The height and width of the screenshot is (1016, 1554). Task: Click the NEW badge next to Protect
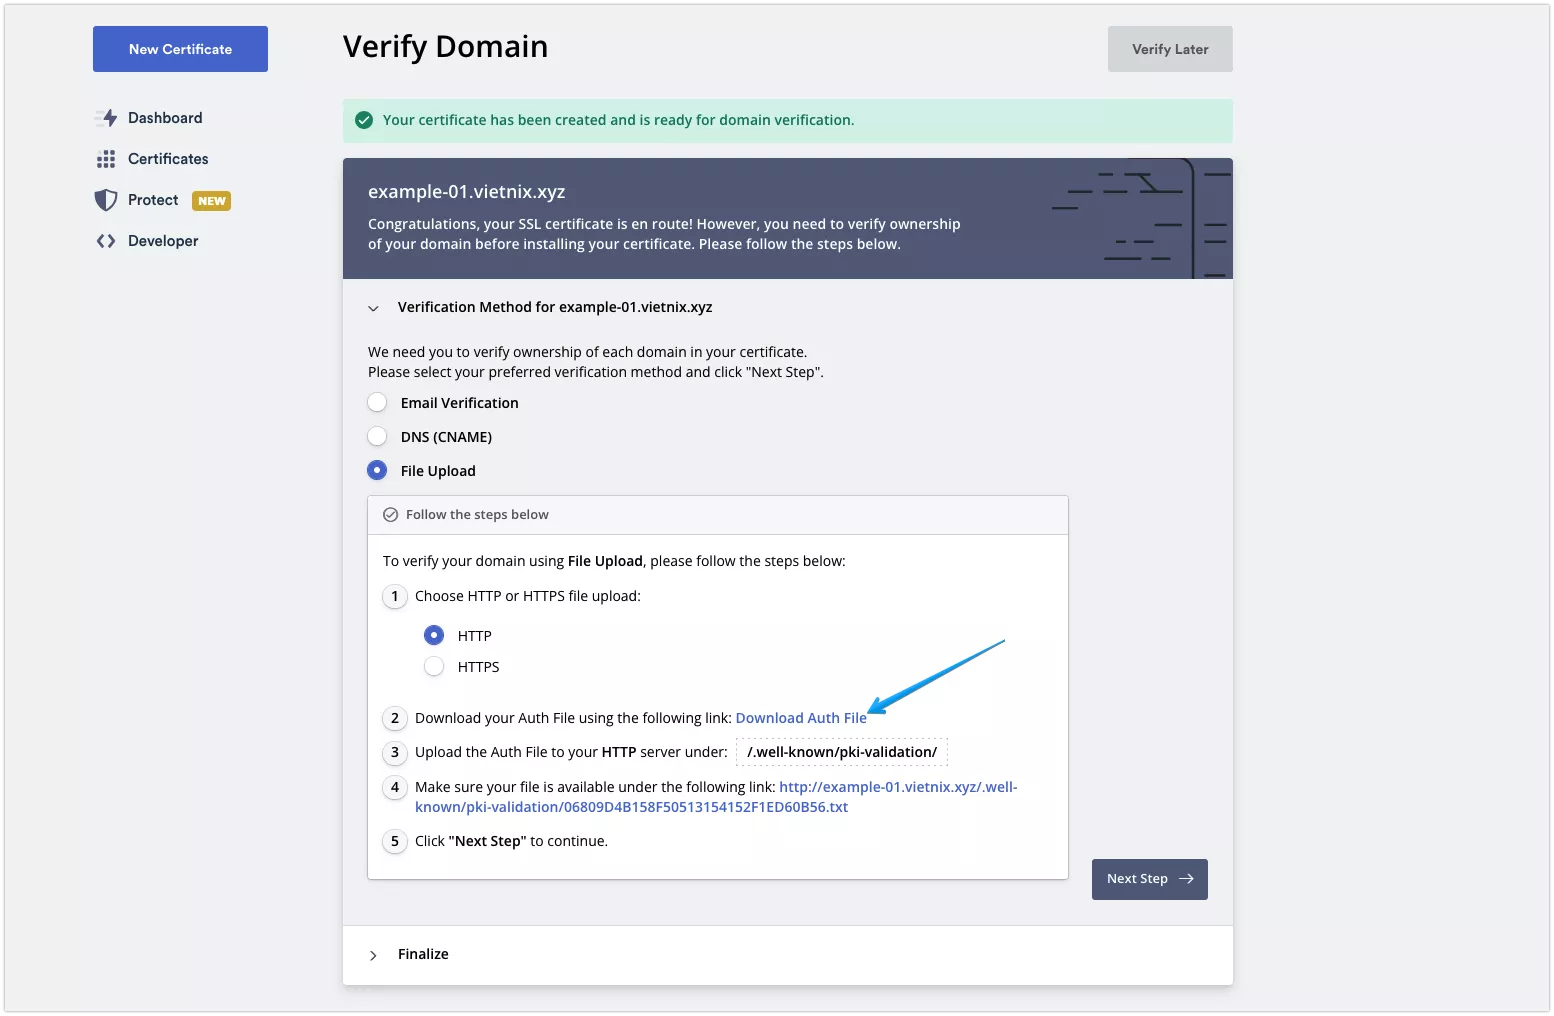(211, 201)
